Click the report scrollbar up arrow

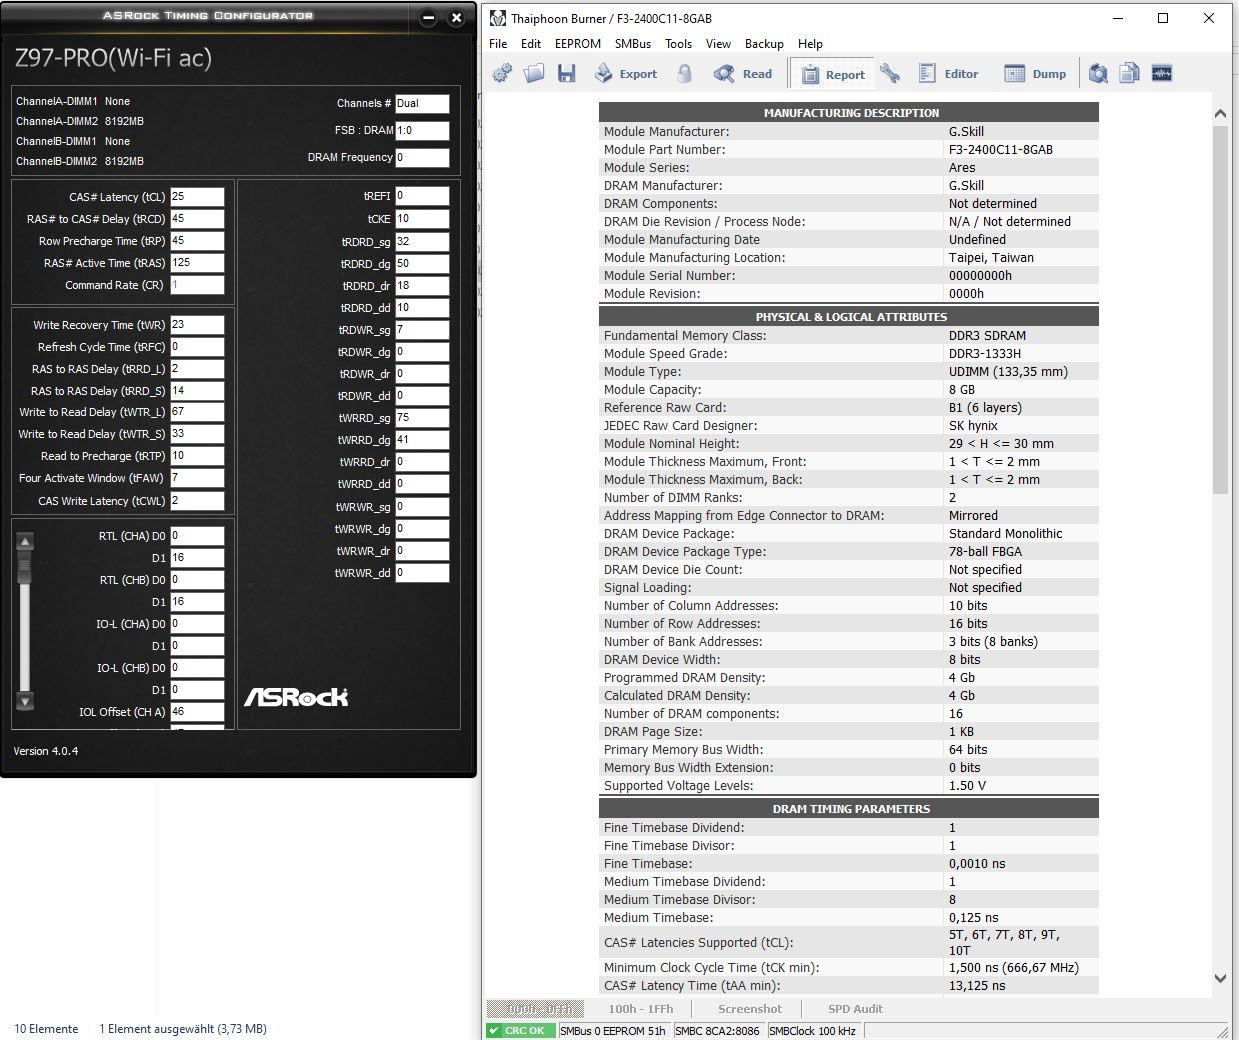tap(1220, 114)
